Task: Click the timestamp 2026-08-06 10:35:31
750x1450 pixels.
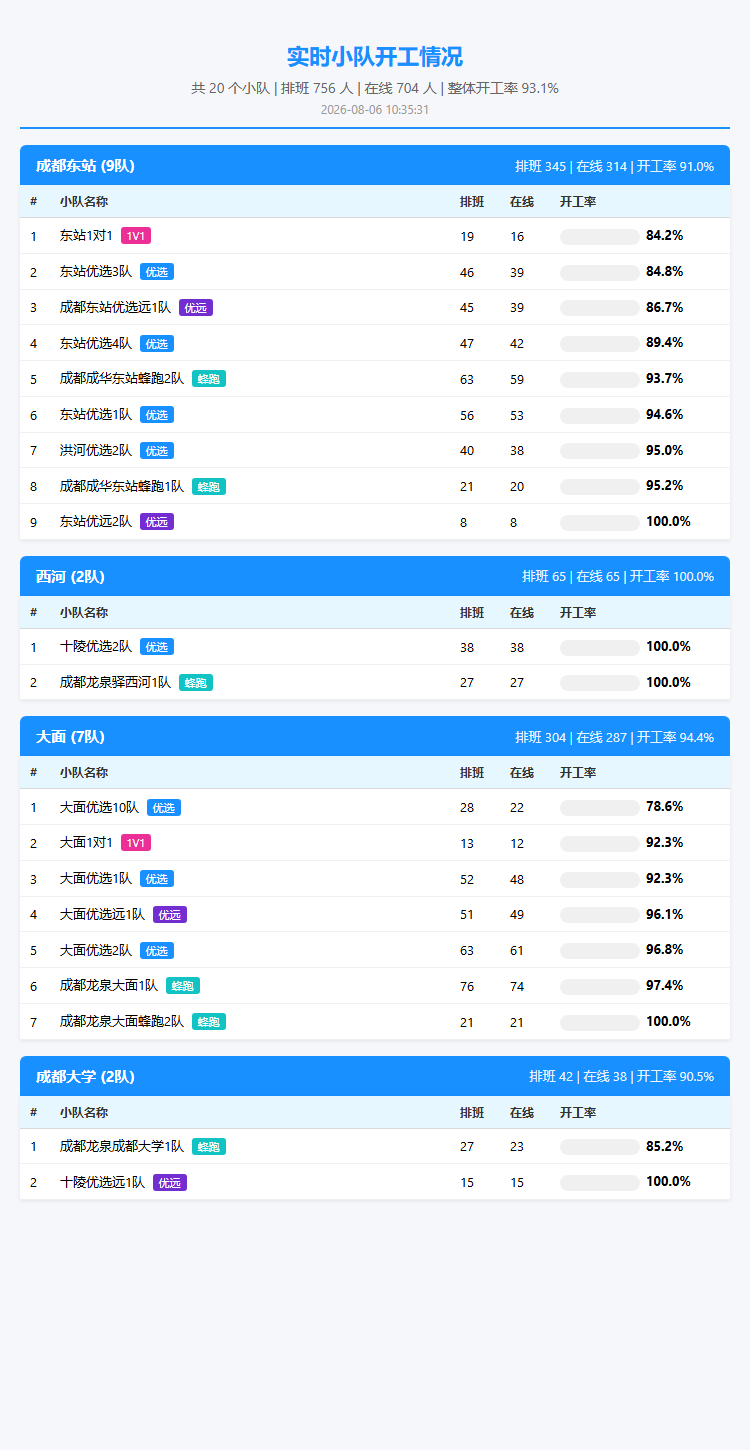Action: pos(375,109)
